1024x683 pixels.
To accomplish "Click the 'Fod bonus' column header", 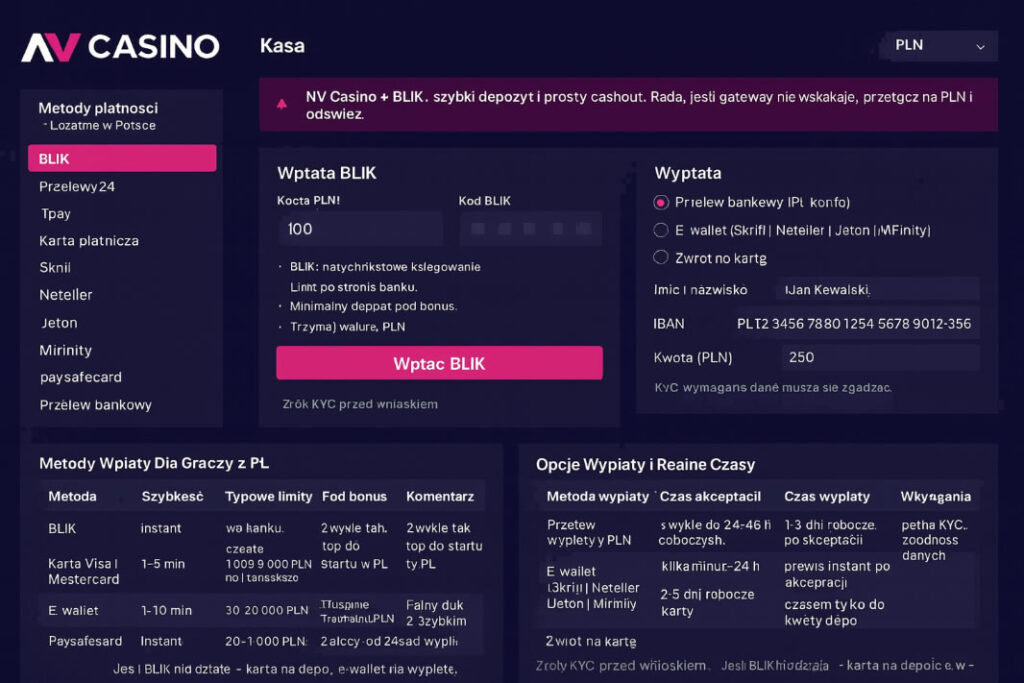I will pos(354,496).
